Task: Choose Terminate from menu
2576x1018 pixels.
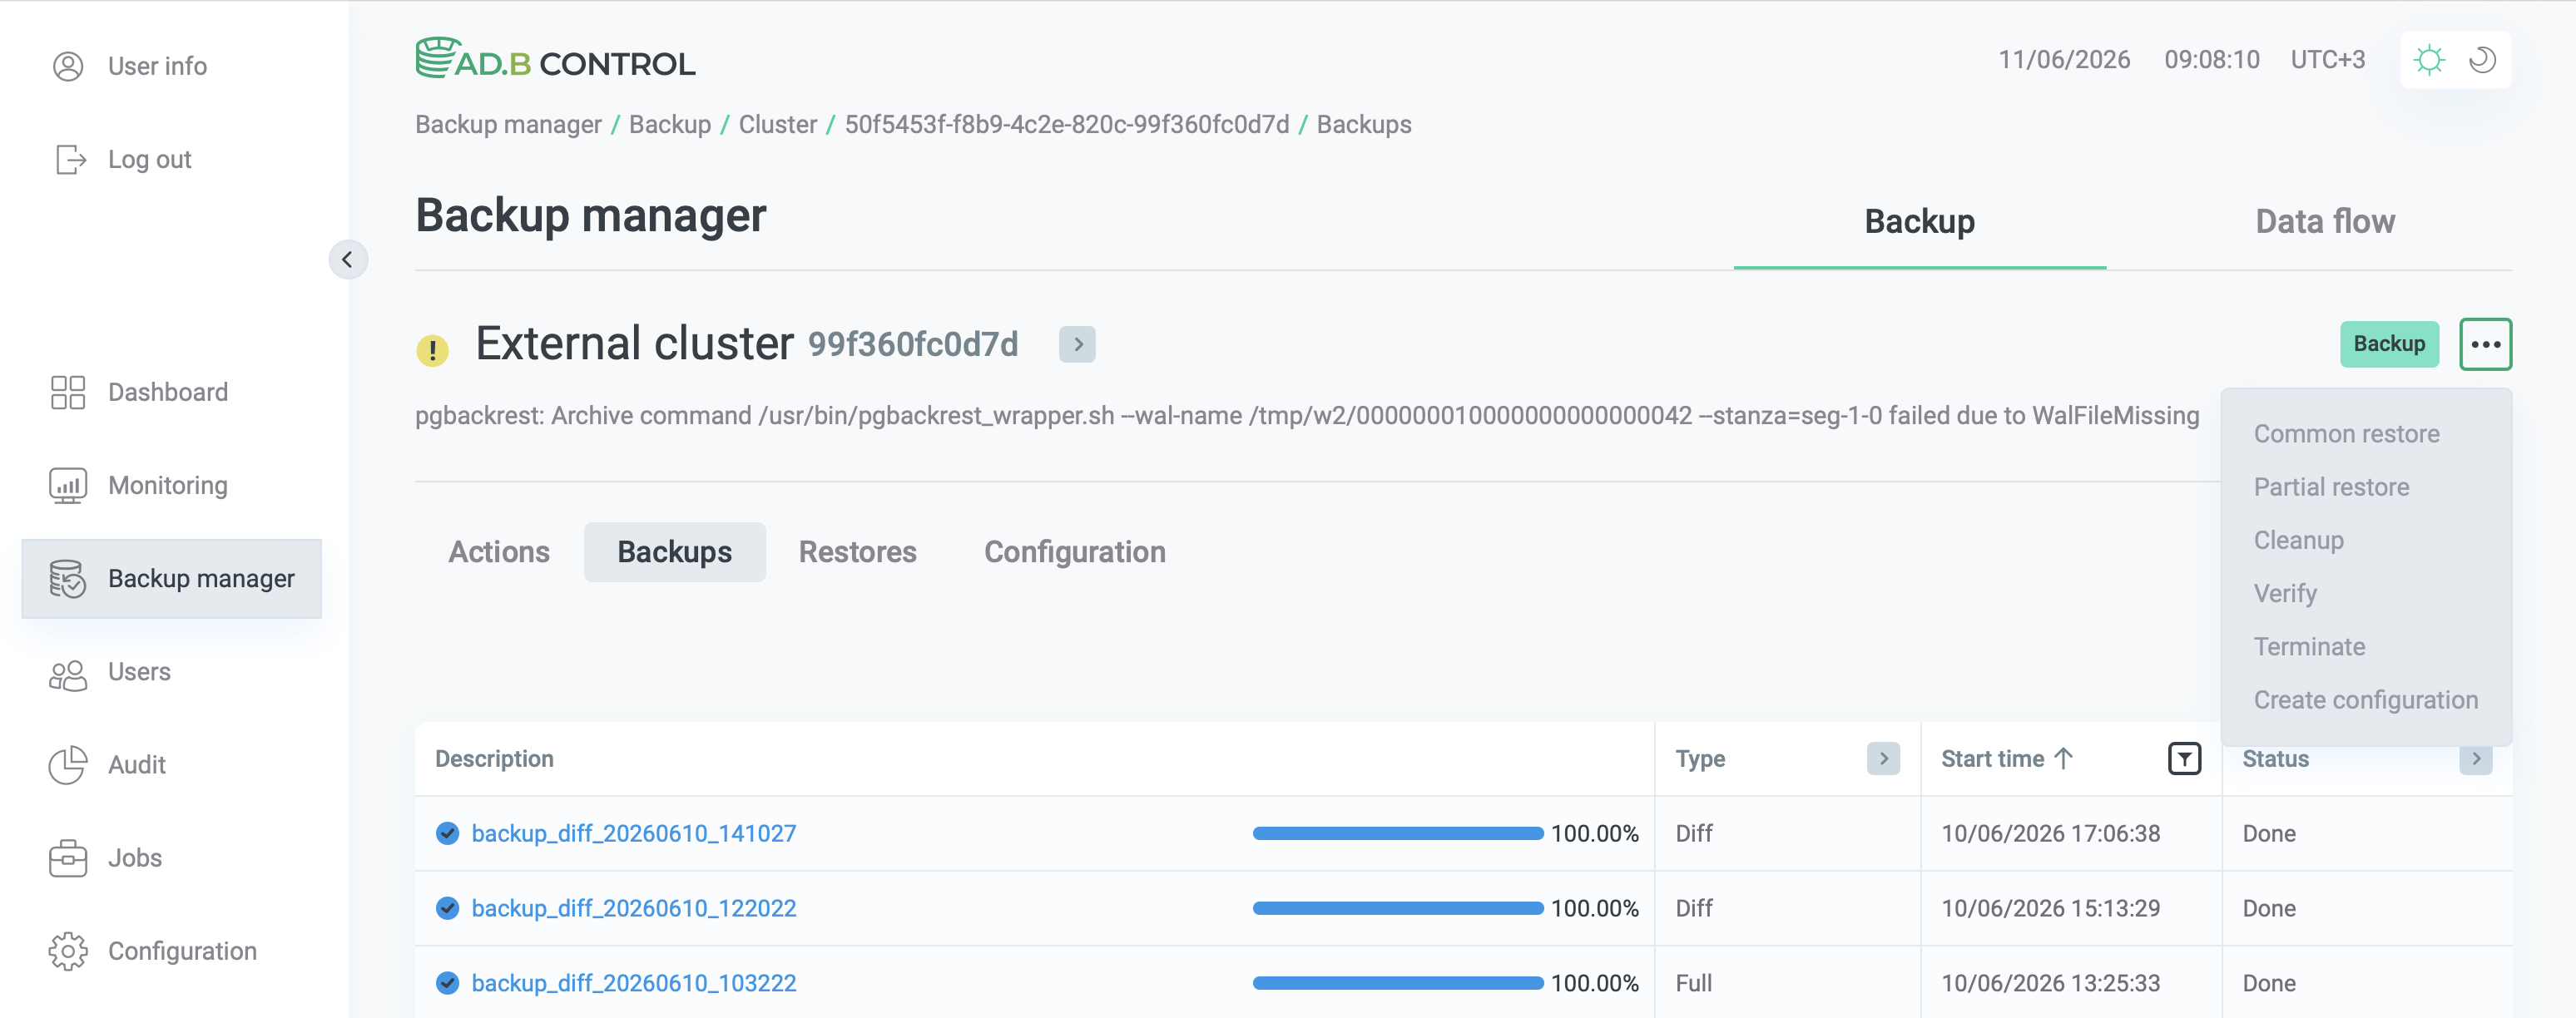Action: point(2309,647)
